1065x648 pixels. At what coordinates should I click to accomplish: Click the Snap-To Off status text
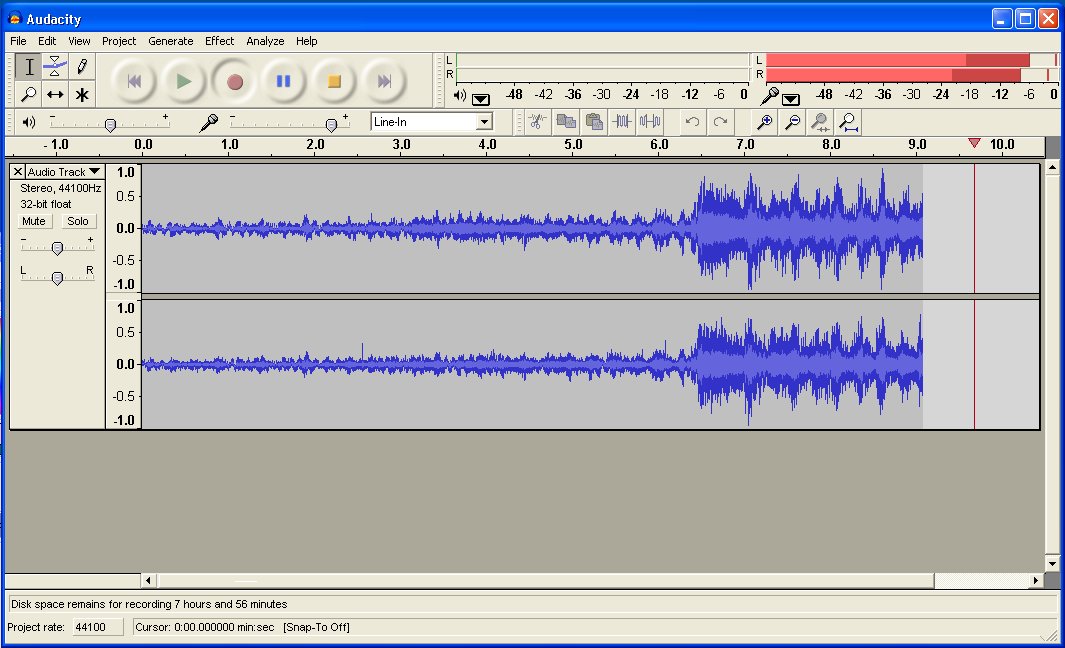click(317, 627)
